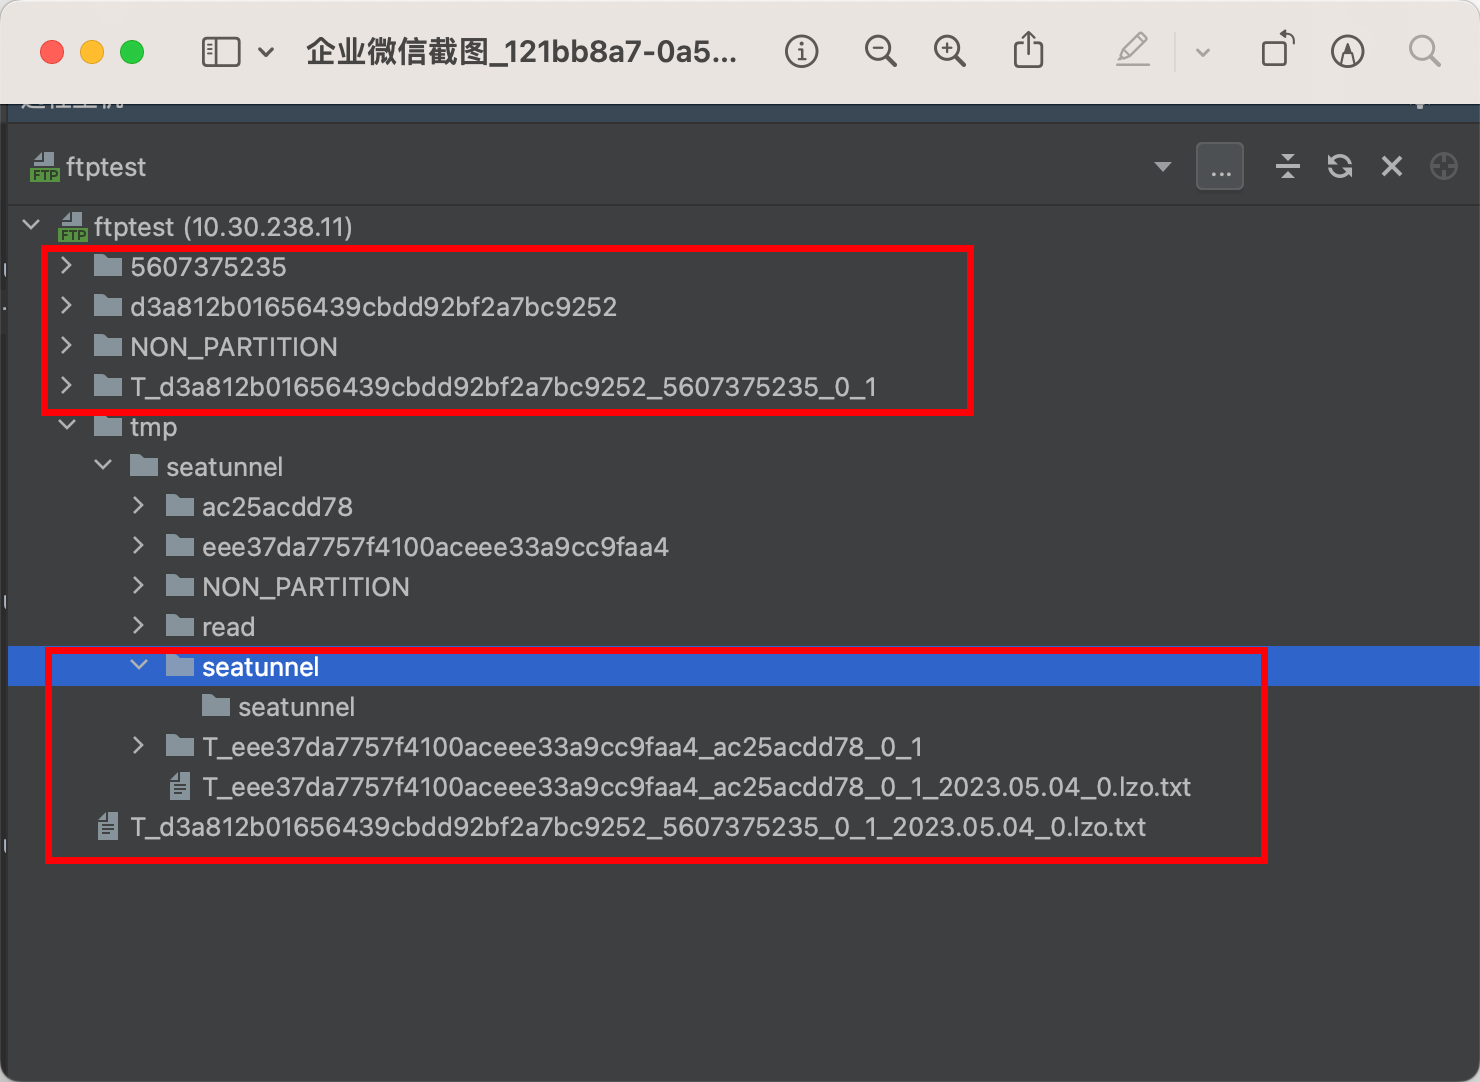The image size is (1480, 1082).
Task: Expand the NON_PARTITION folder under seatunnel
Action: (x=138, y=586)
